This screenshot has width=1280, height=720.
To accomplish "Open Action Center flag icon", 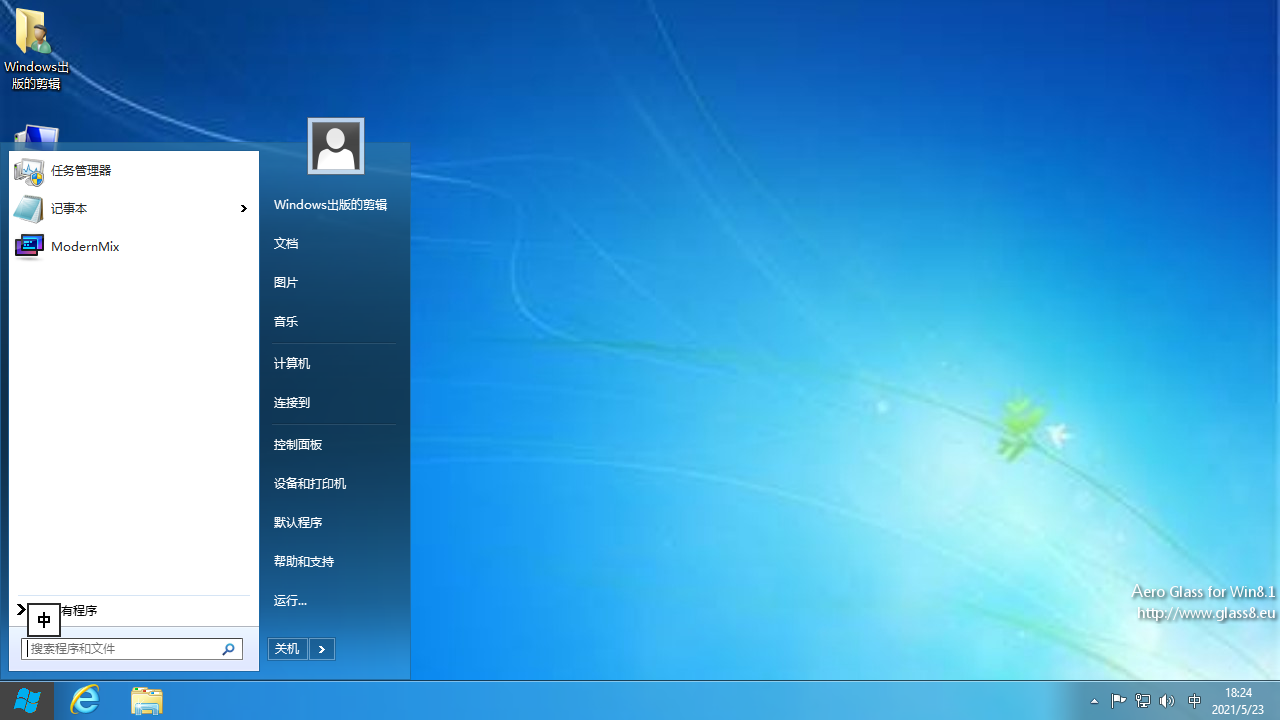I will (x=1119, y=701).
